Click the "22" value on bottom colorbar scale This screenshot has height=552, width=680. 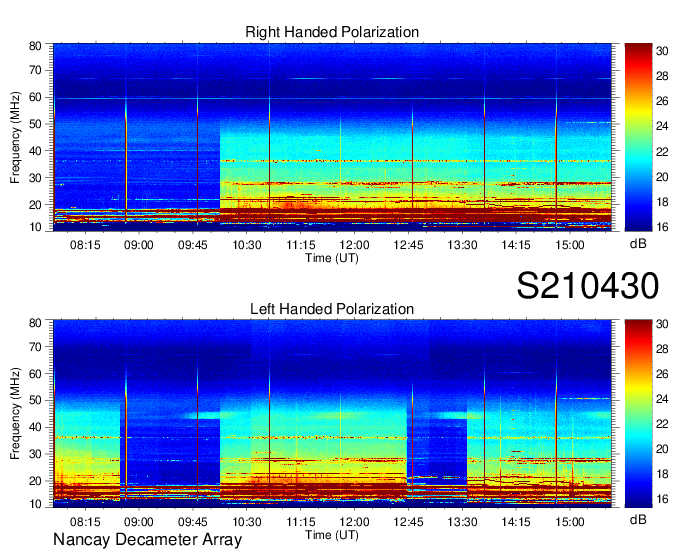tap(662, 424)
